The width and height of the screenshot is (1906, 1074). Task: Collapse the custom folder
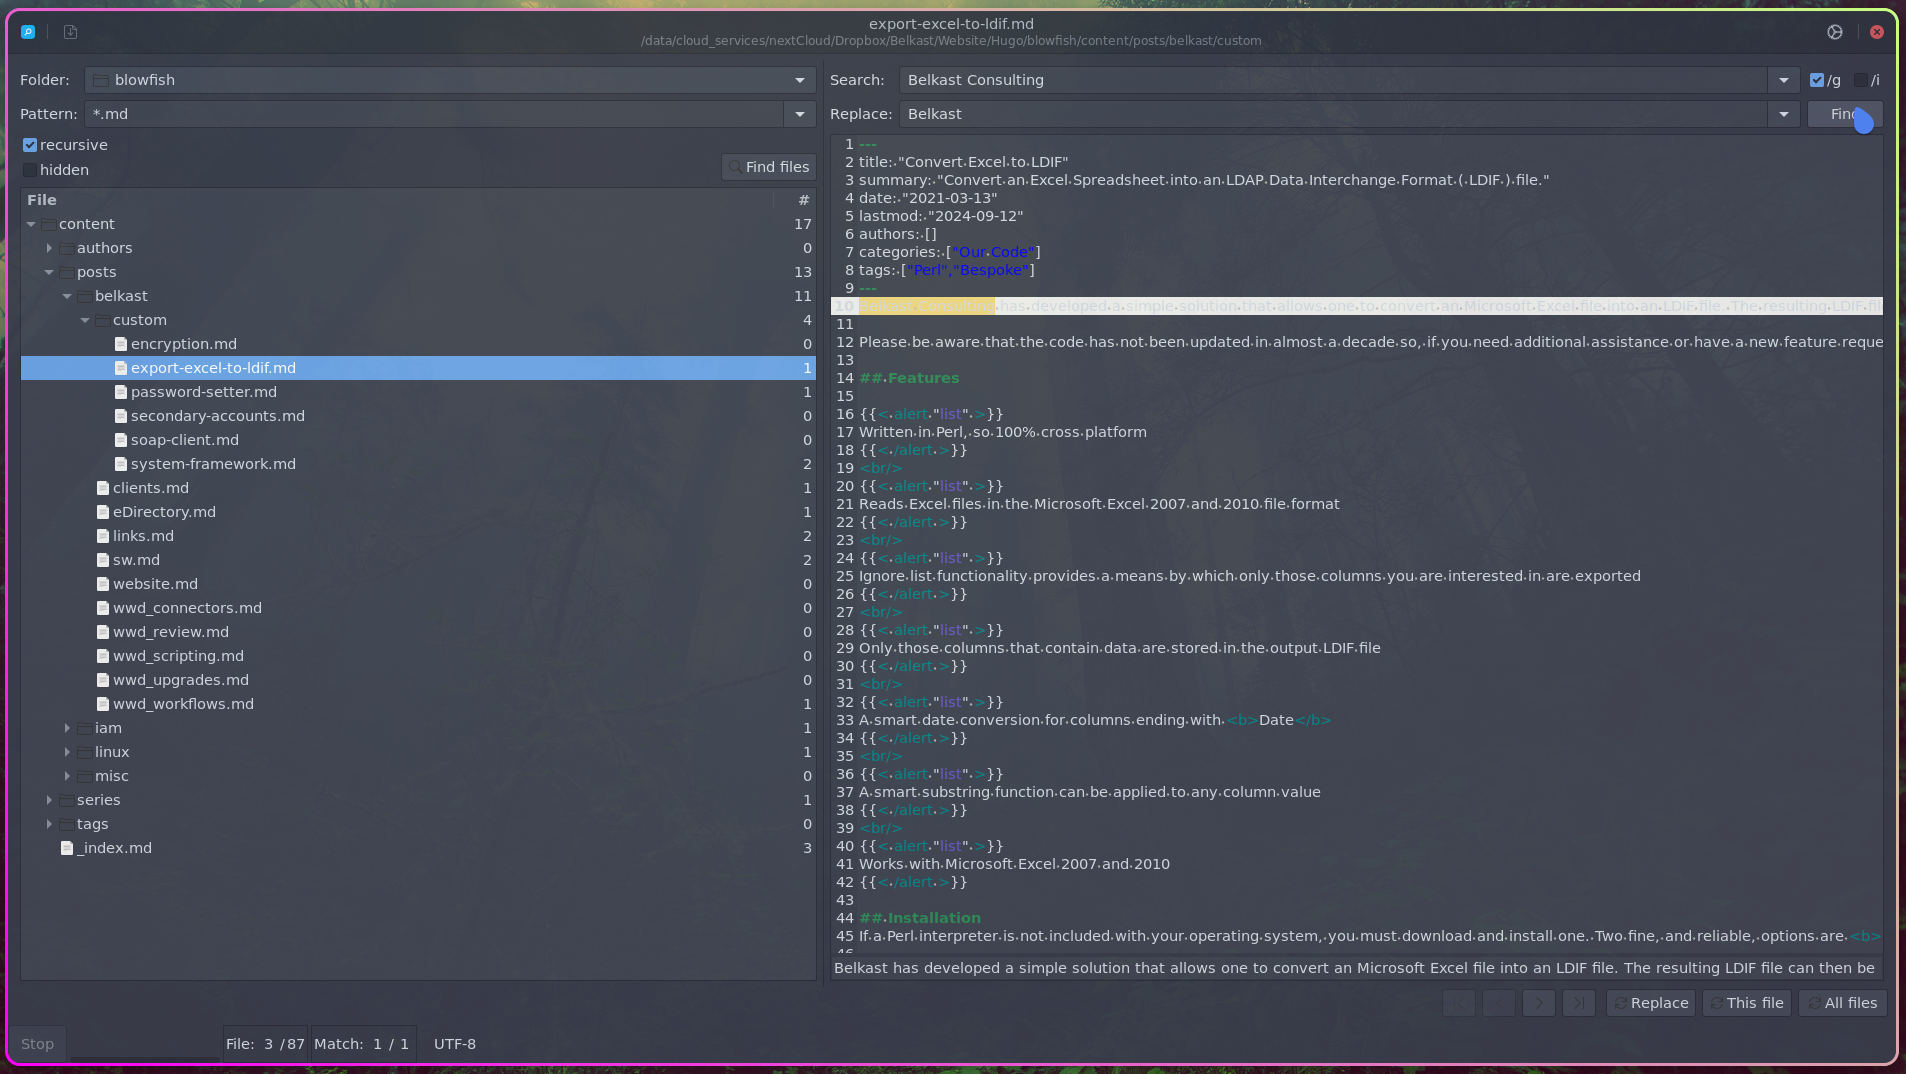point(85,320)
